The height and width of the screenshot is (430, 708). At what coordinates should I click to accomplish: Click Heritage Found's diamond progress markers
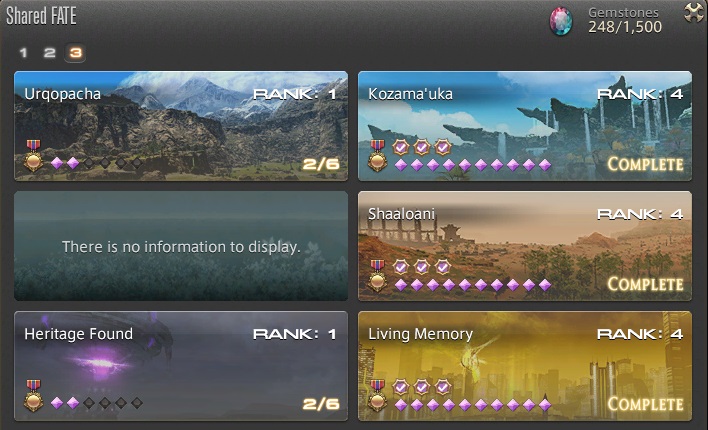point(97,403)
